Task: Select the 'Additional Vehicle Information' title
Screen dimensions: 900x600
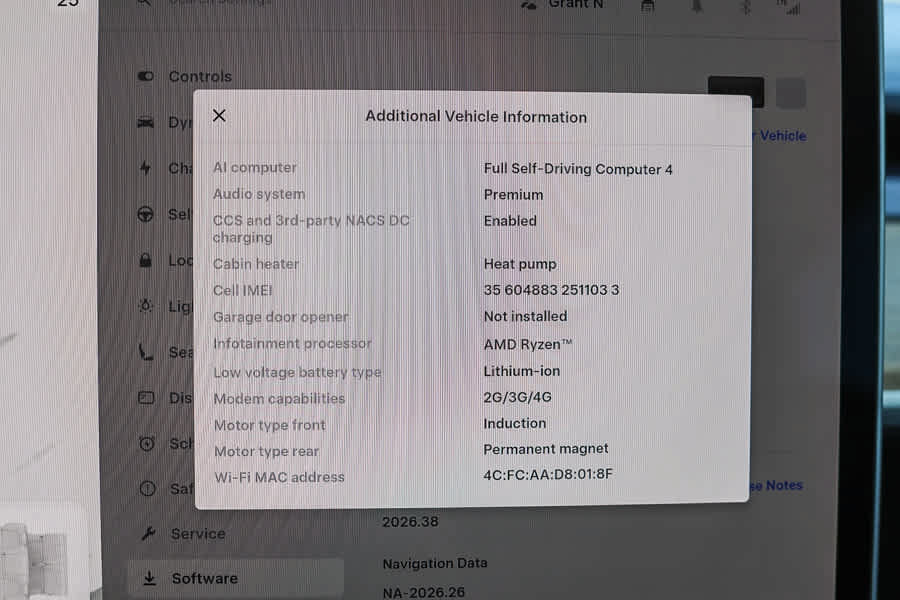Action: 476,117
